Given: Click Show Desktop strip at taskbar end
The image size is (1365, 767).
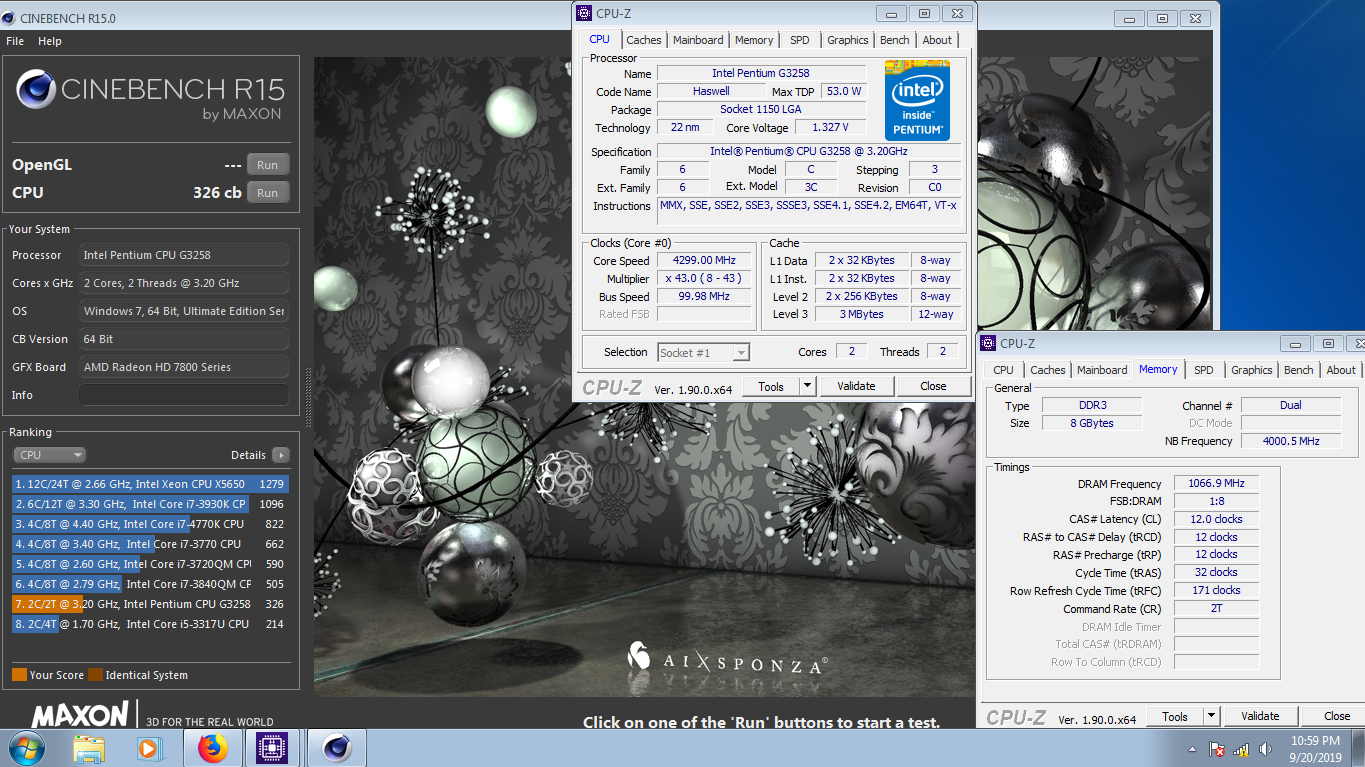Looking at the screenshot, I should [x=1358, y=748].
